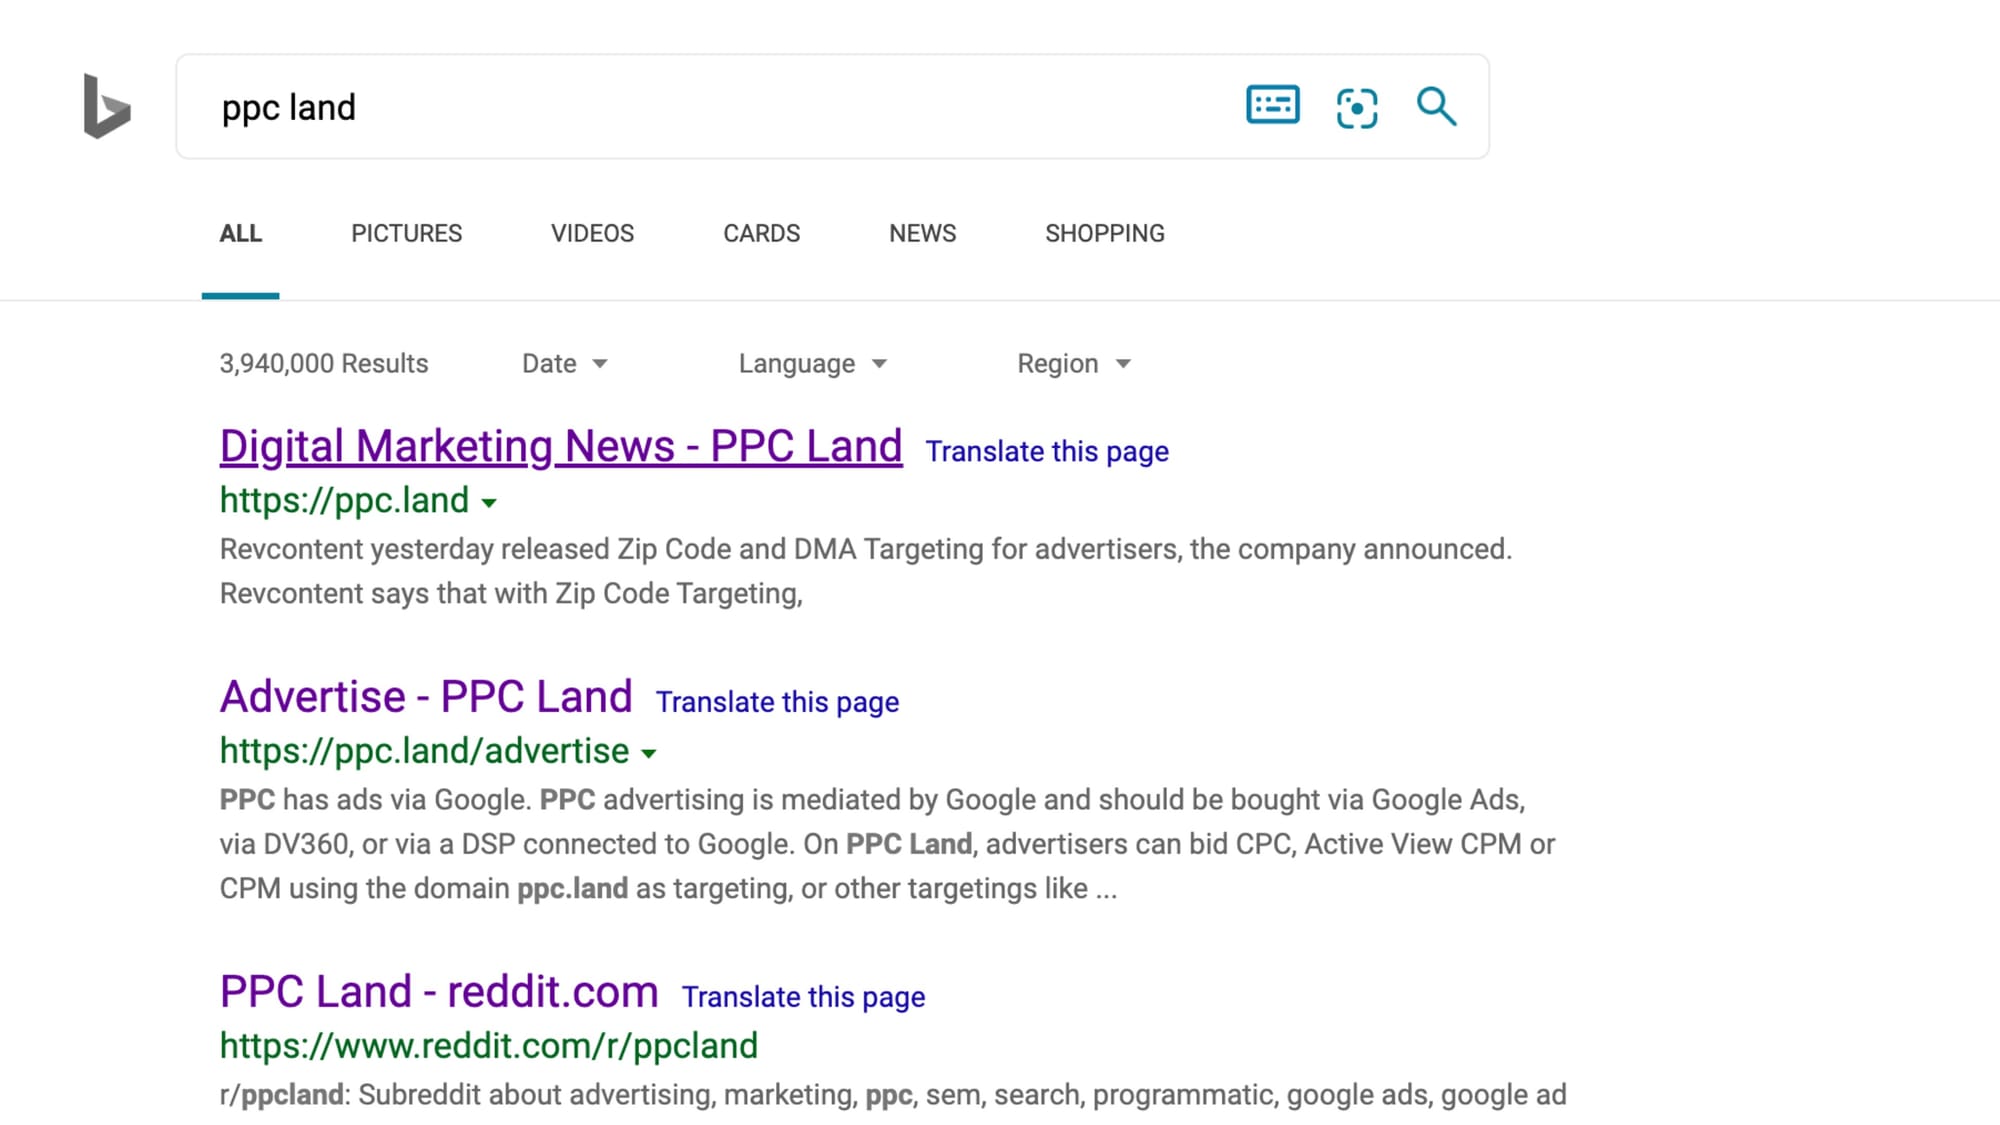This screenshot has width=2000, height=1125.
Task: Go to the NEWS tab
Action: click(x=922, y=233)
